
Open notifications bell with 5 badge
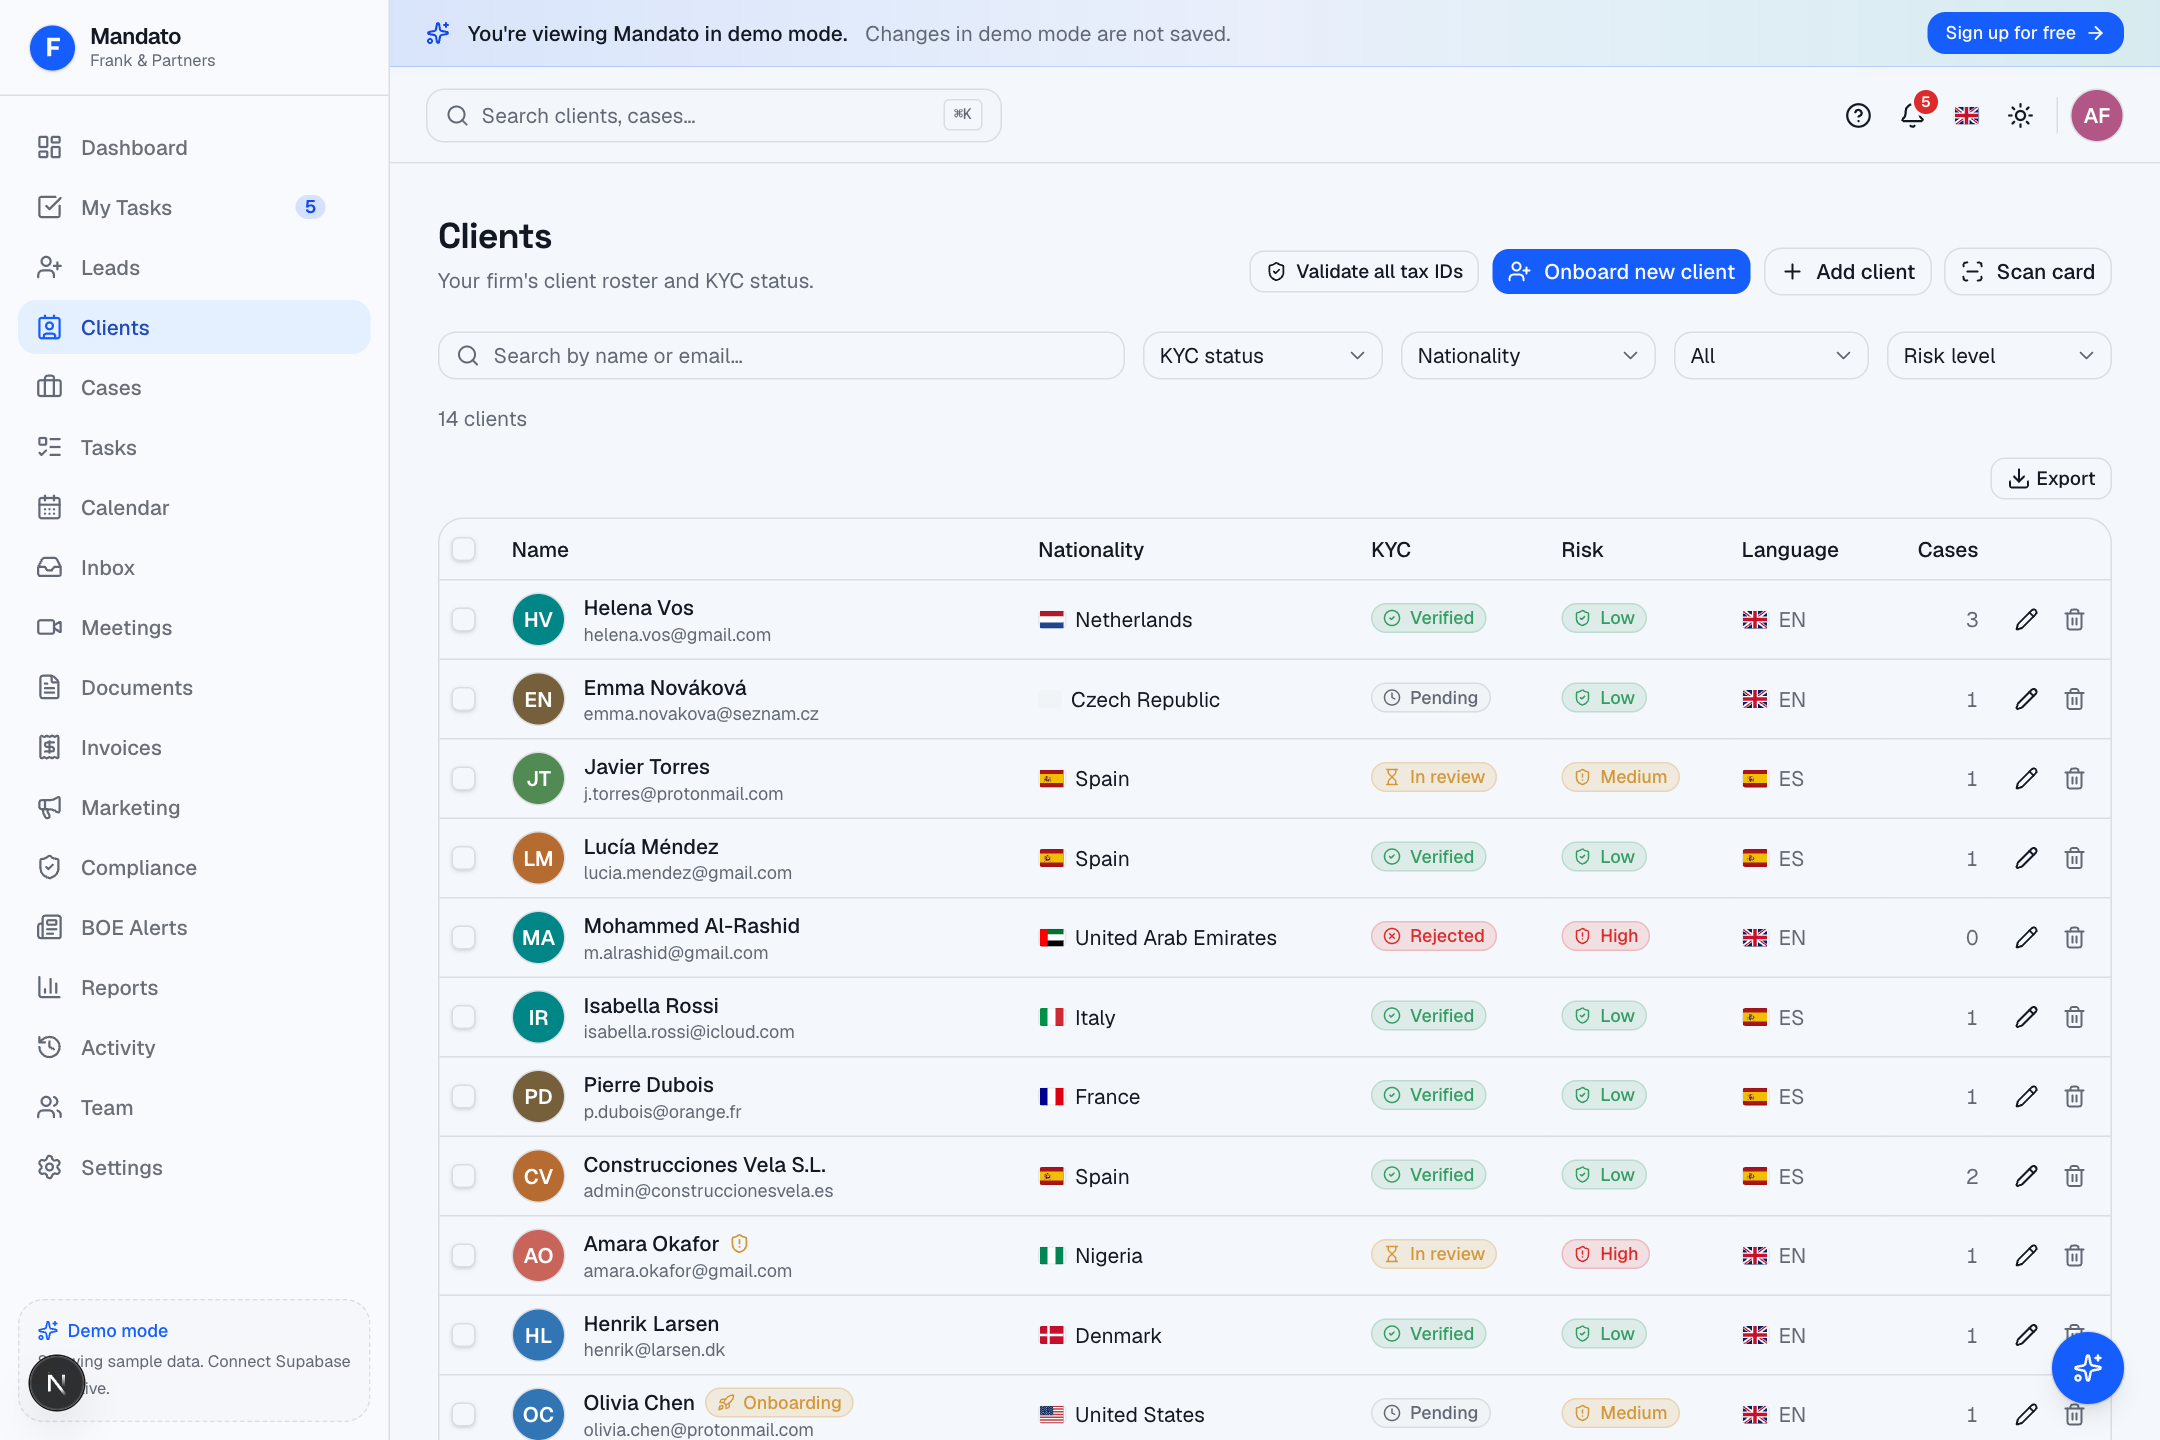pos(1913,116)
